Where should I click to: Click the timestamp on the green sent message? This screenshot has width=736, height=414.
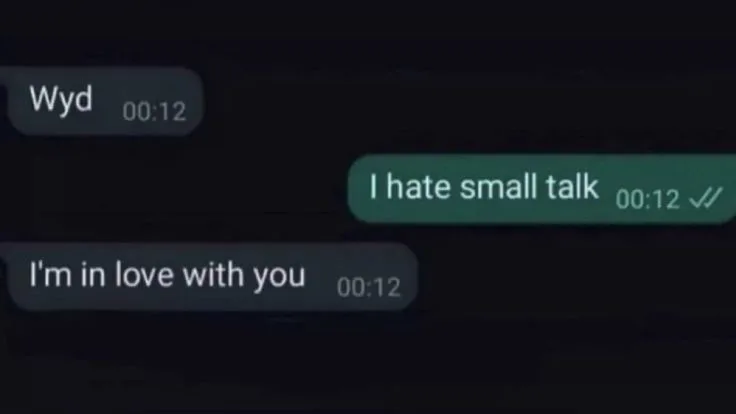click(648, 199)
